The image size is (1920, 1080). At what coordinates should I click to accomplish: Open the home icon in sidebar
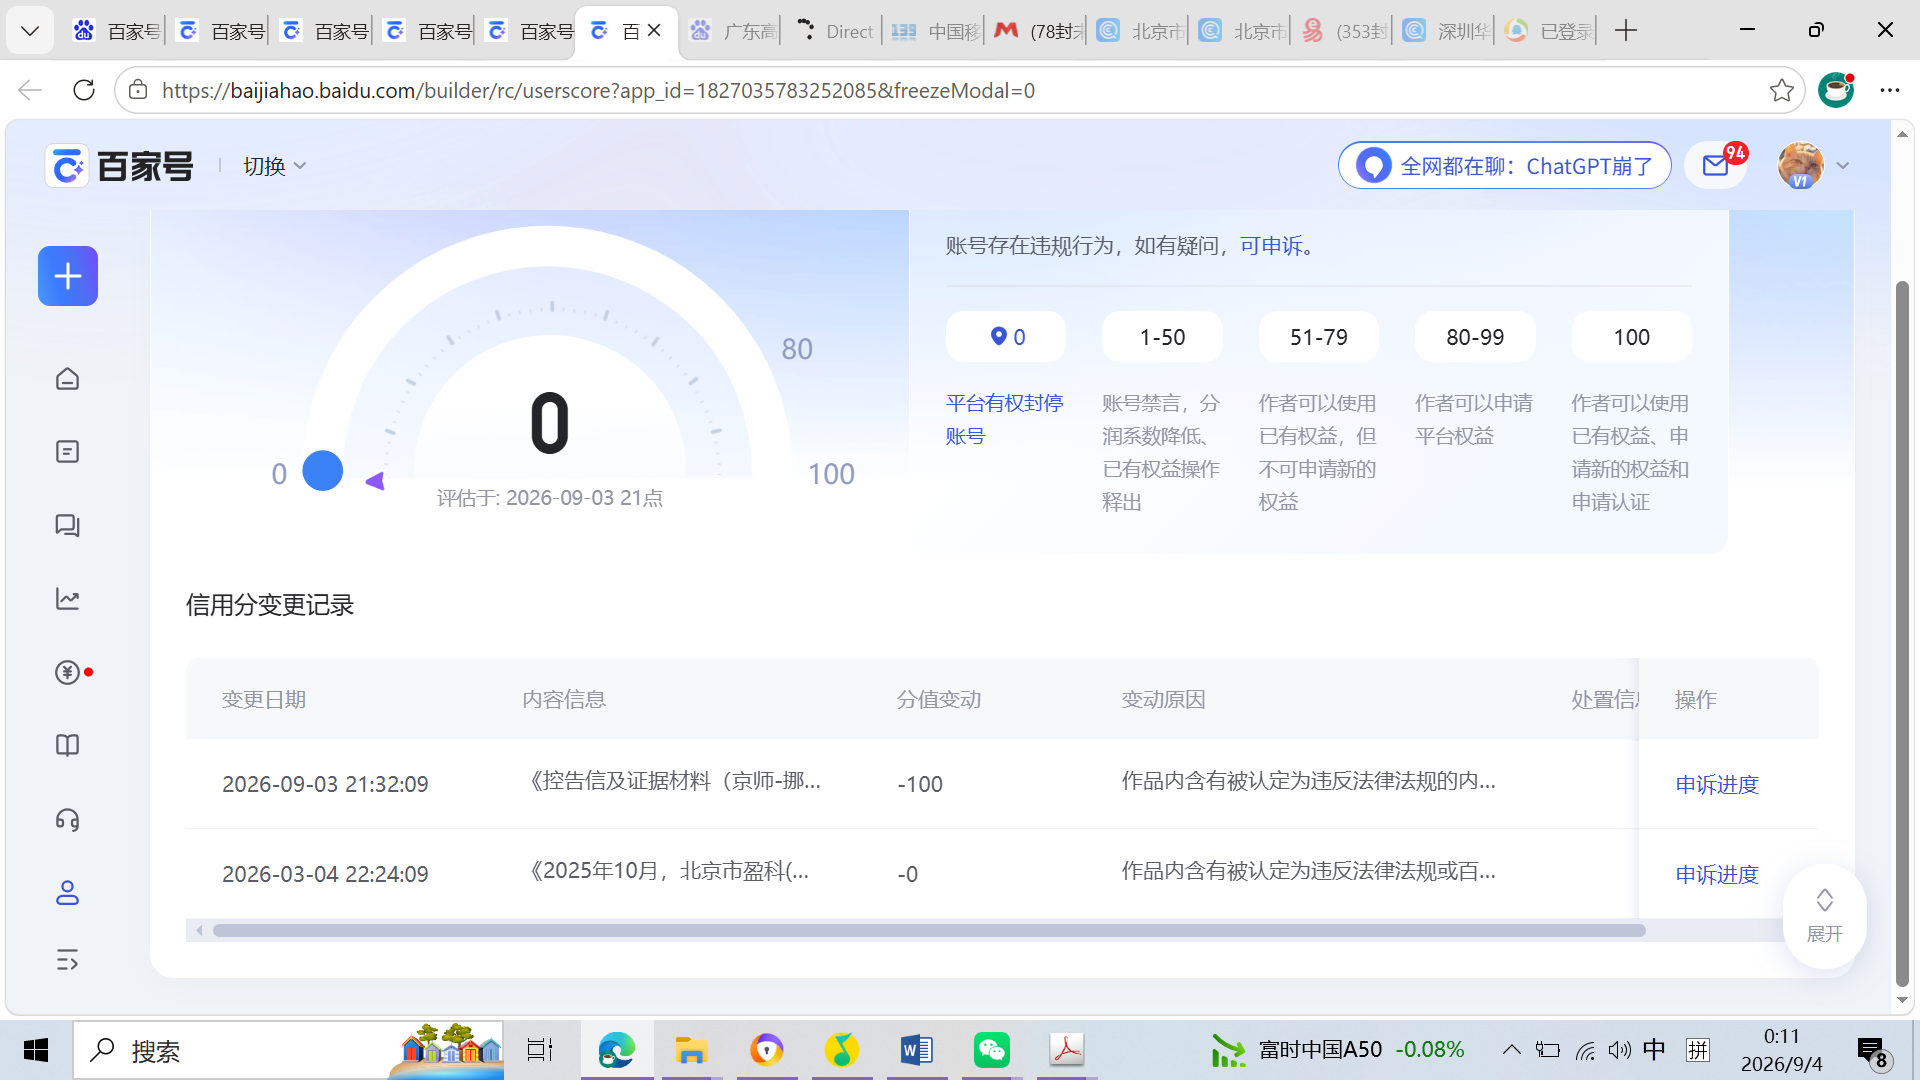[x=67, y=379]
